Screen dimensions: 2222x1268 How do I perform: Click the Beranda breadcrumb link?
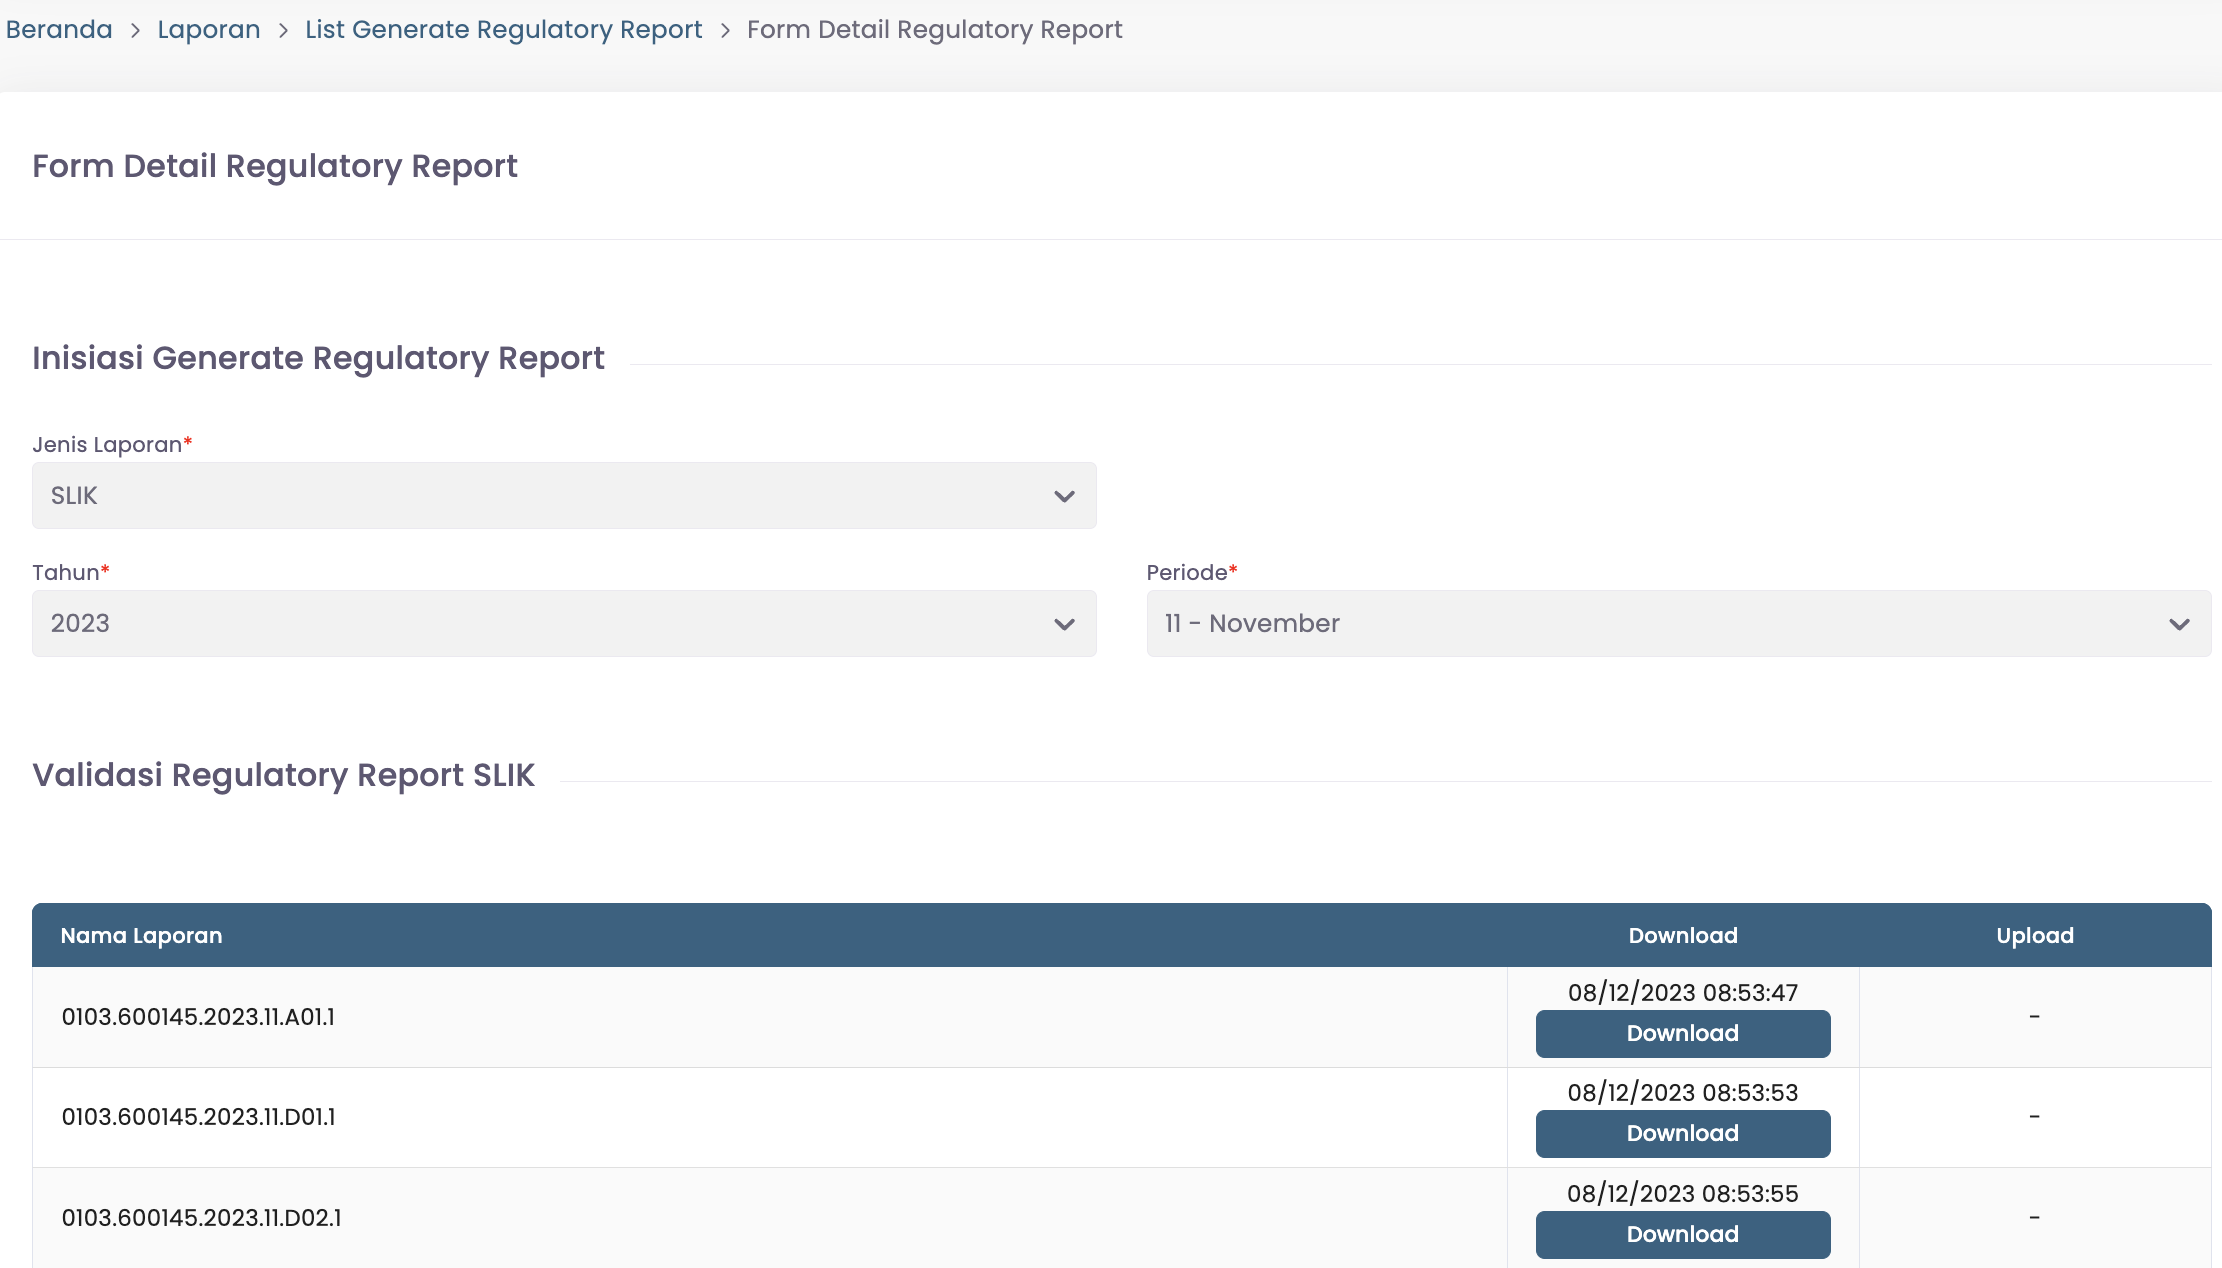click(x=59, y=30)
